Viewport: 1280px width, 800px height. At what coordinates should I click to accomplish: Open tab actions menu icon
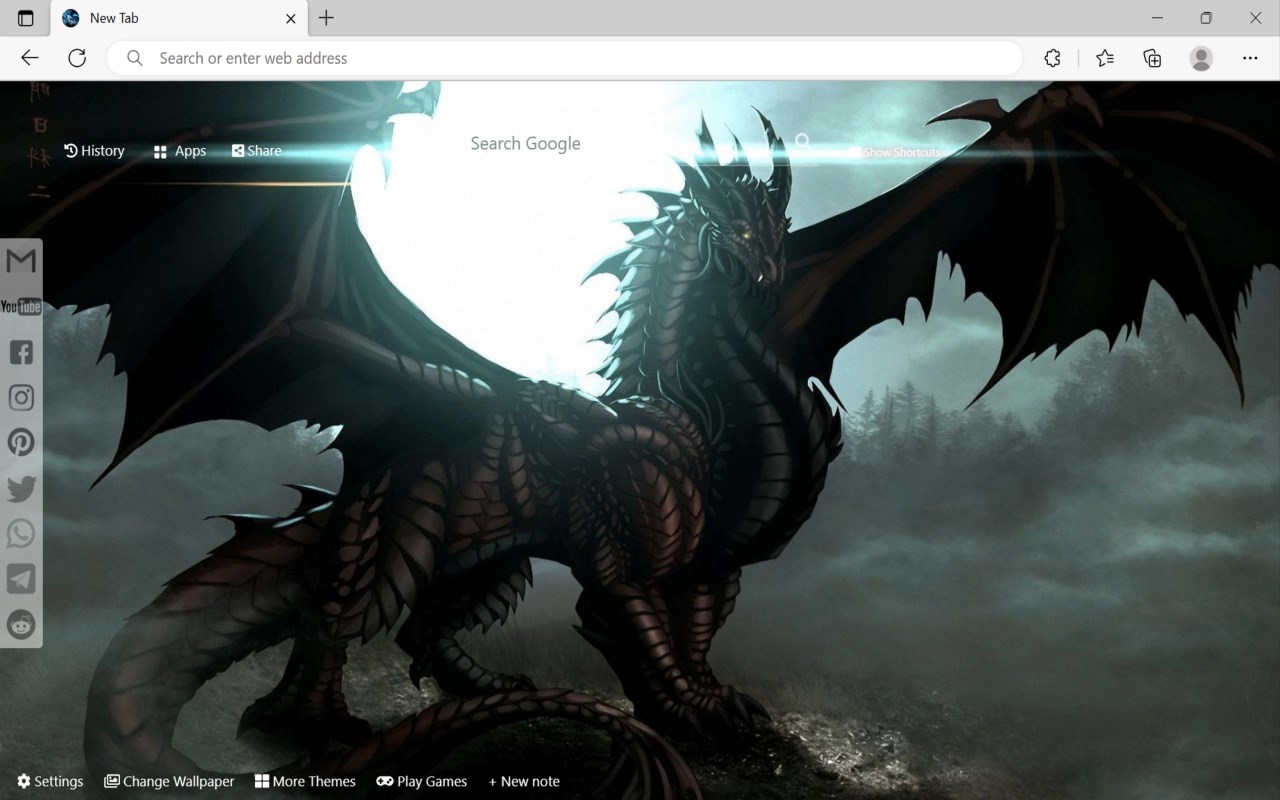pyautogui.click(x=26, y=18)
